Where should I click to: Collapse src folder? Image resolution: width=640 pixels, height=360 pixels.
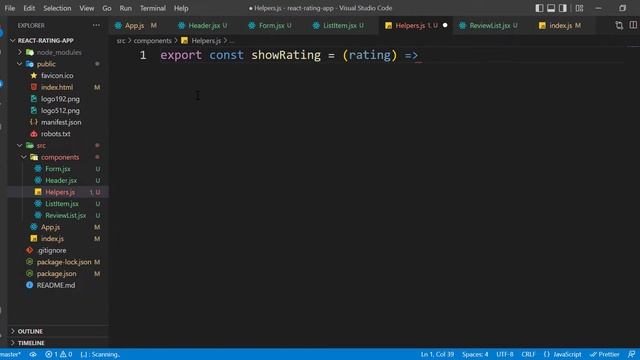(x=20, y=145)
